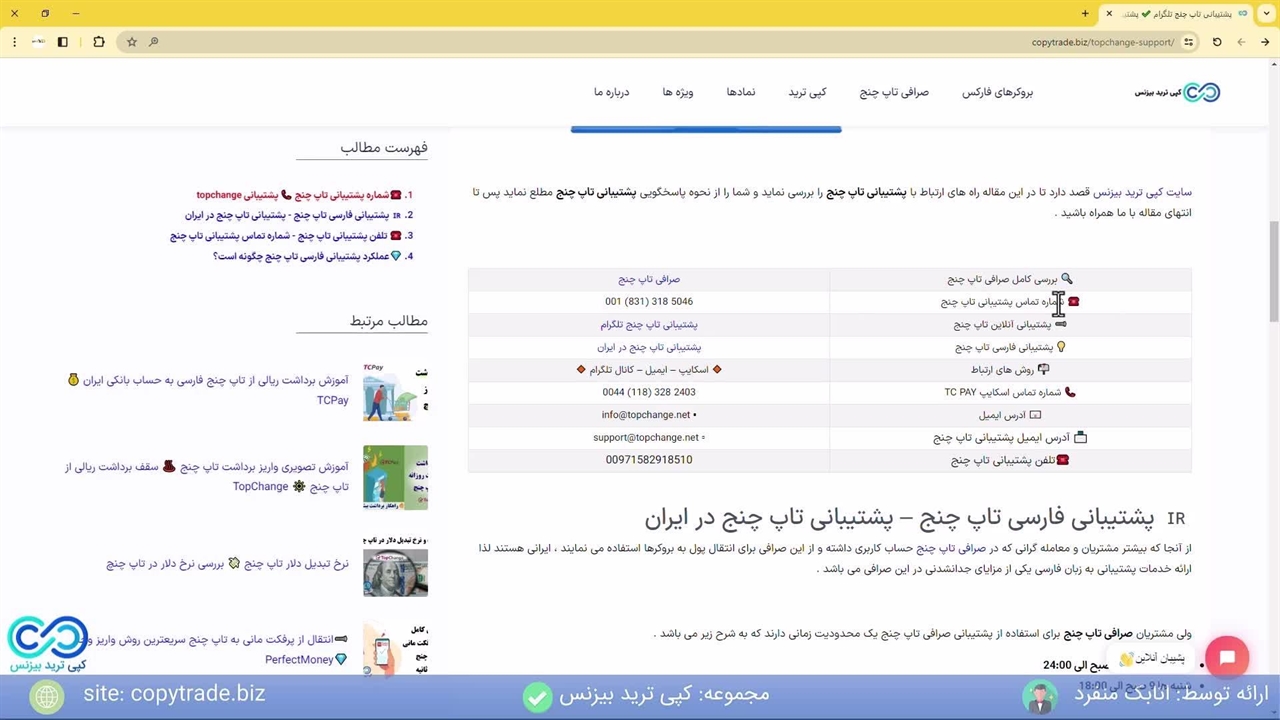Viewport: 1280px width, 720px height.
Task: Click the پشتیبانی تاپ چنج تلگرام link
Action: (x=649, y=325)
